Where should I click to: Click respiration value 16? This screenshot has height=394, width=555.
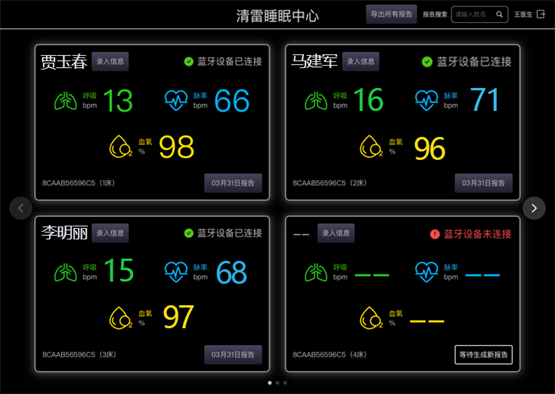pyautogui.click(x=368, y=100)
